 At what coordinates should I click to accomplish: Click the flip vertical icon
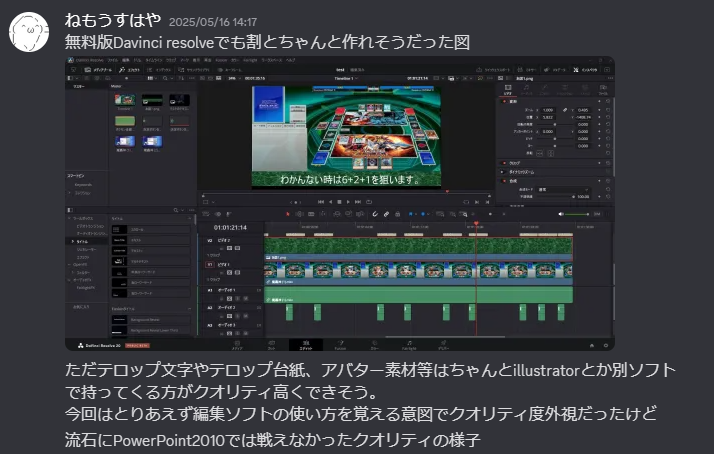(x=551, y=153)
